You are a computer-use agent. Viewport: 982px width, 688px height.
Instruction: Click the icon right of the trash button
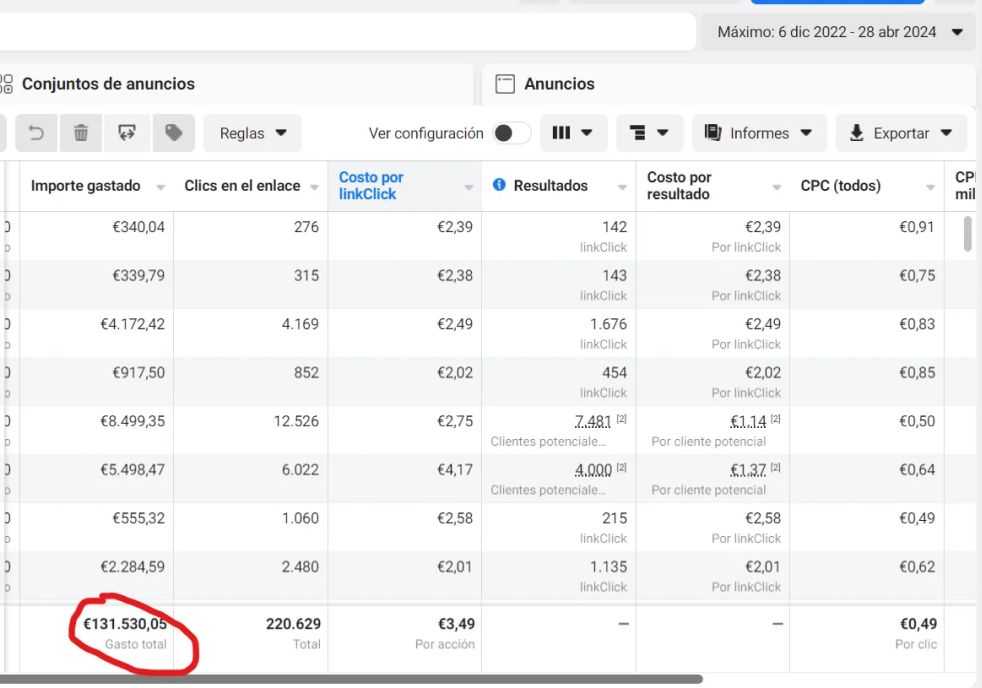click(127, 133)
